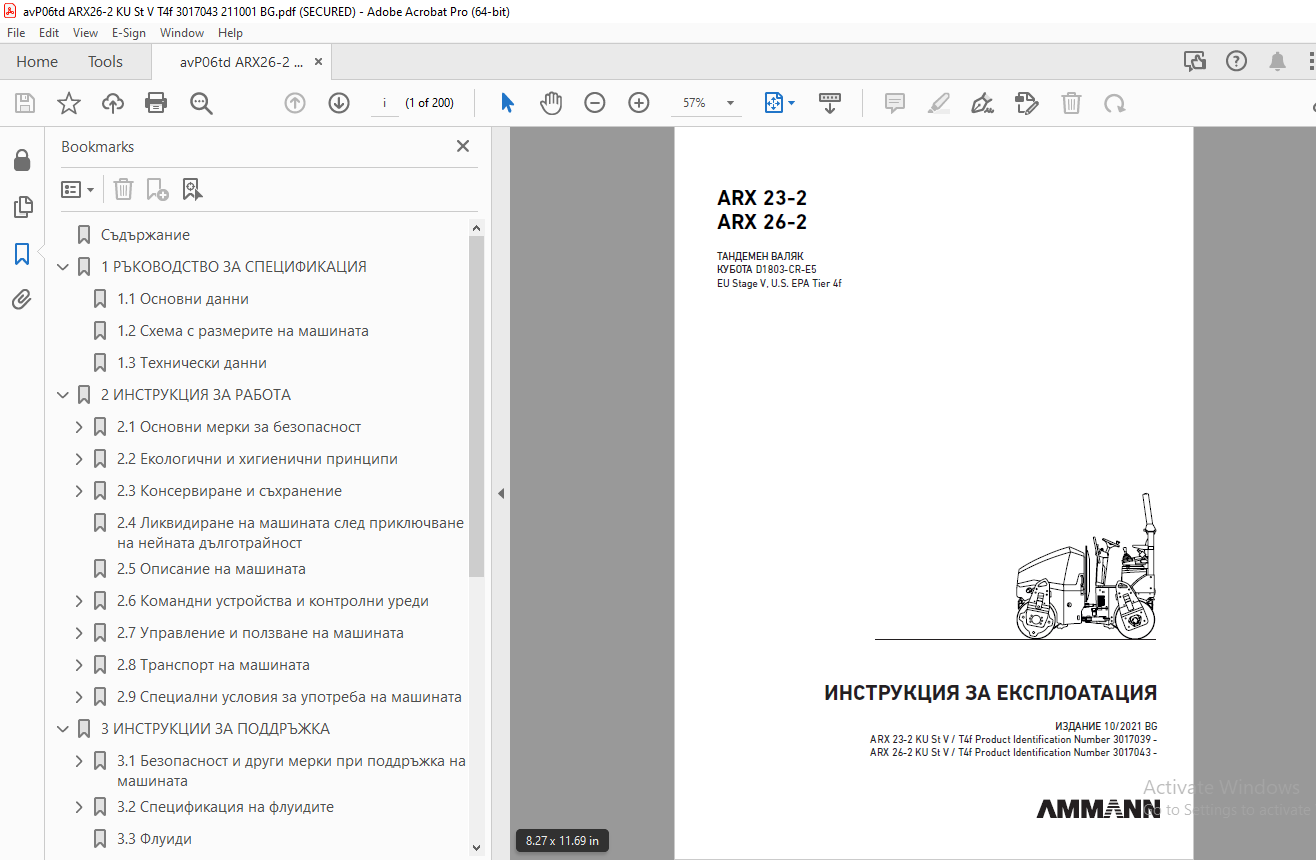1316x860 pixels.
Task: Print the document with the printer icon
Action: click(156, 103)
